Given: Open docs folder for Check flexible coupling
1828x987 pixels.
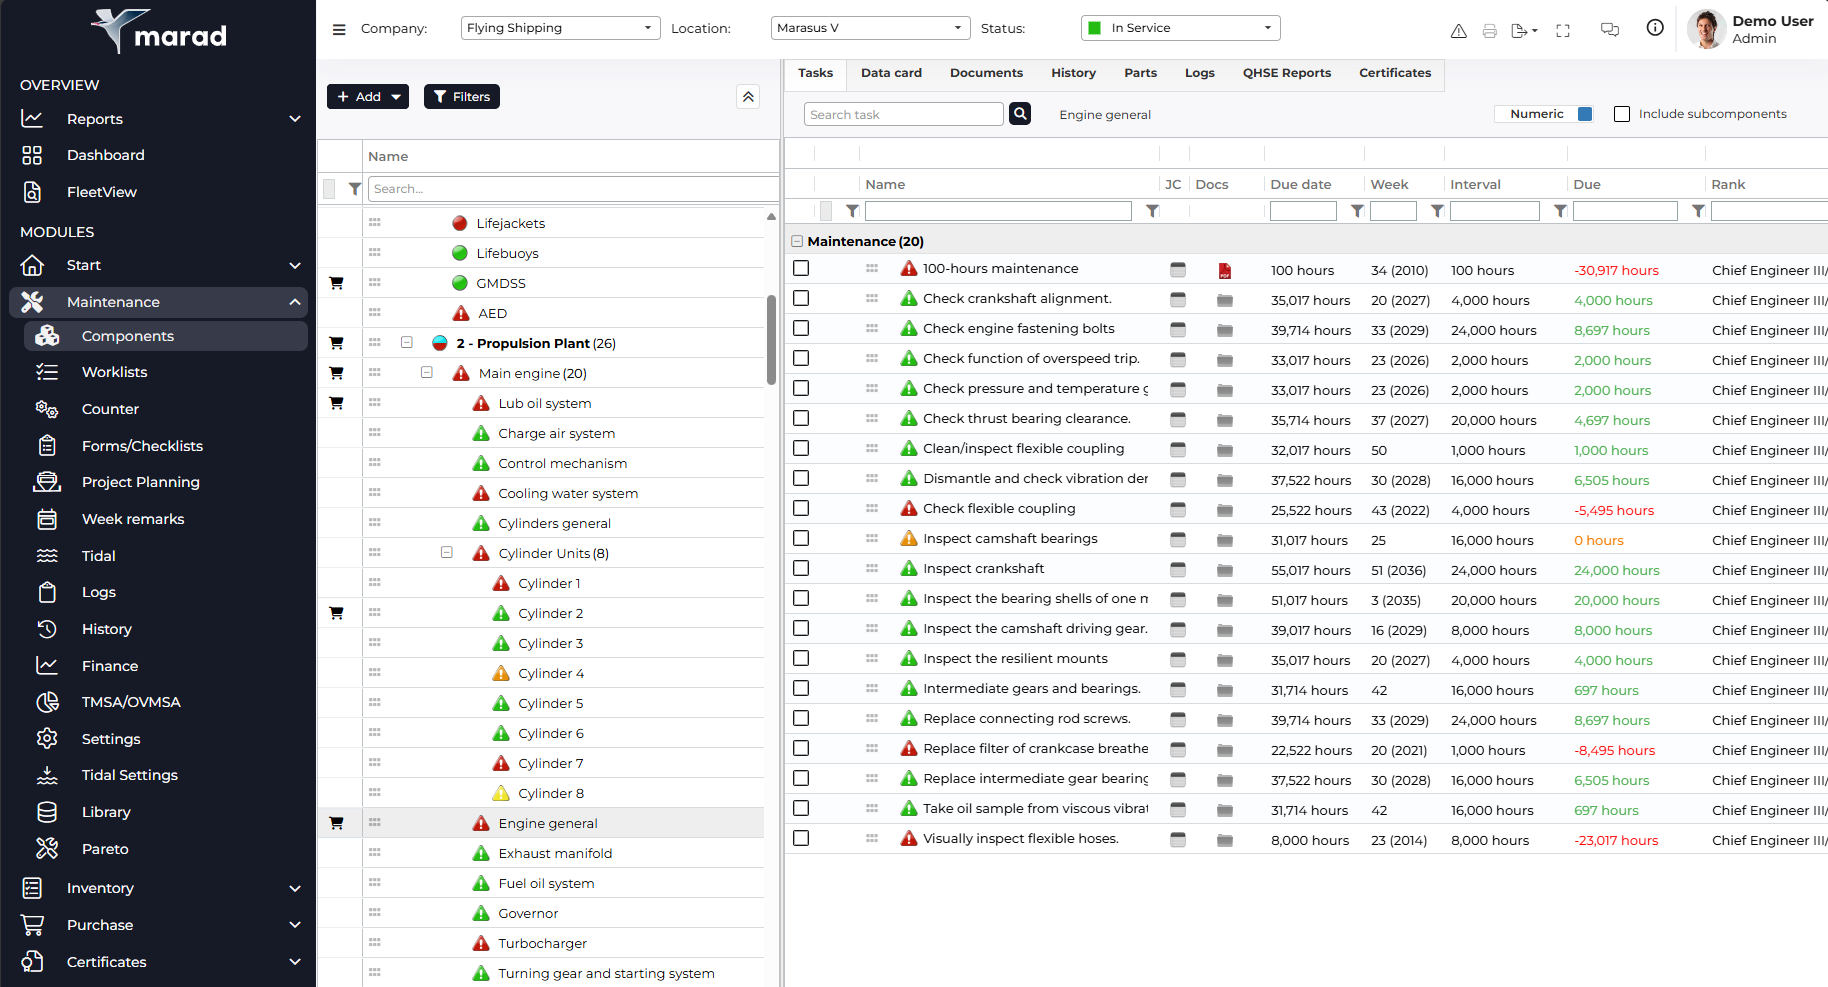Looking at the screenshot, I should coord(1225,510).
